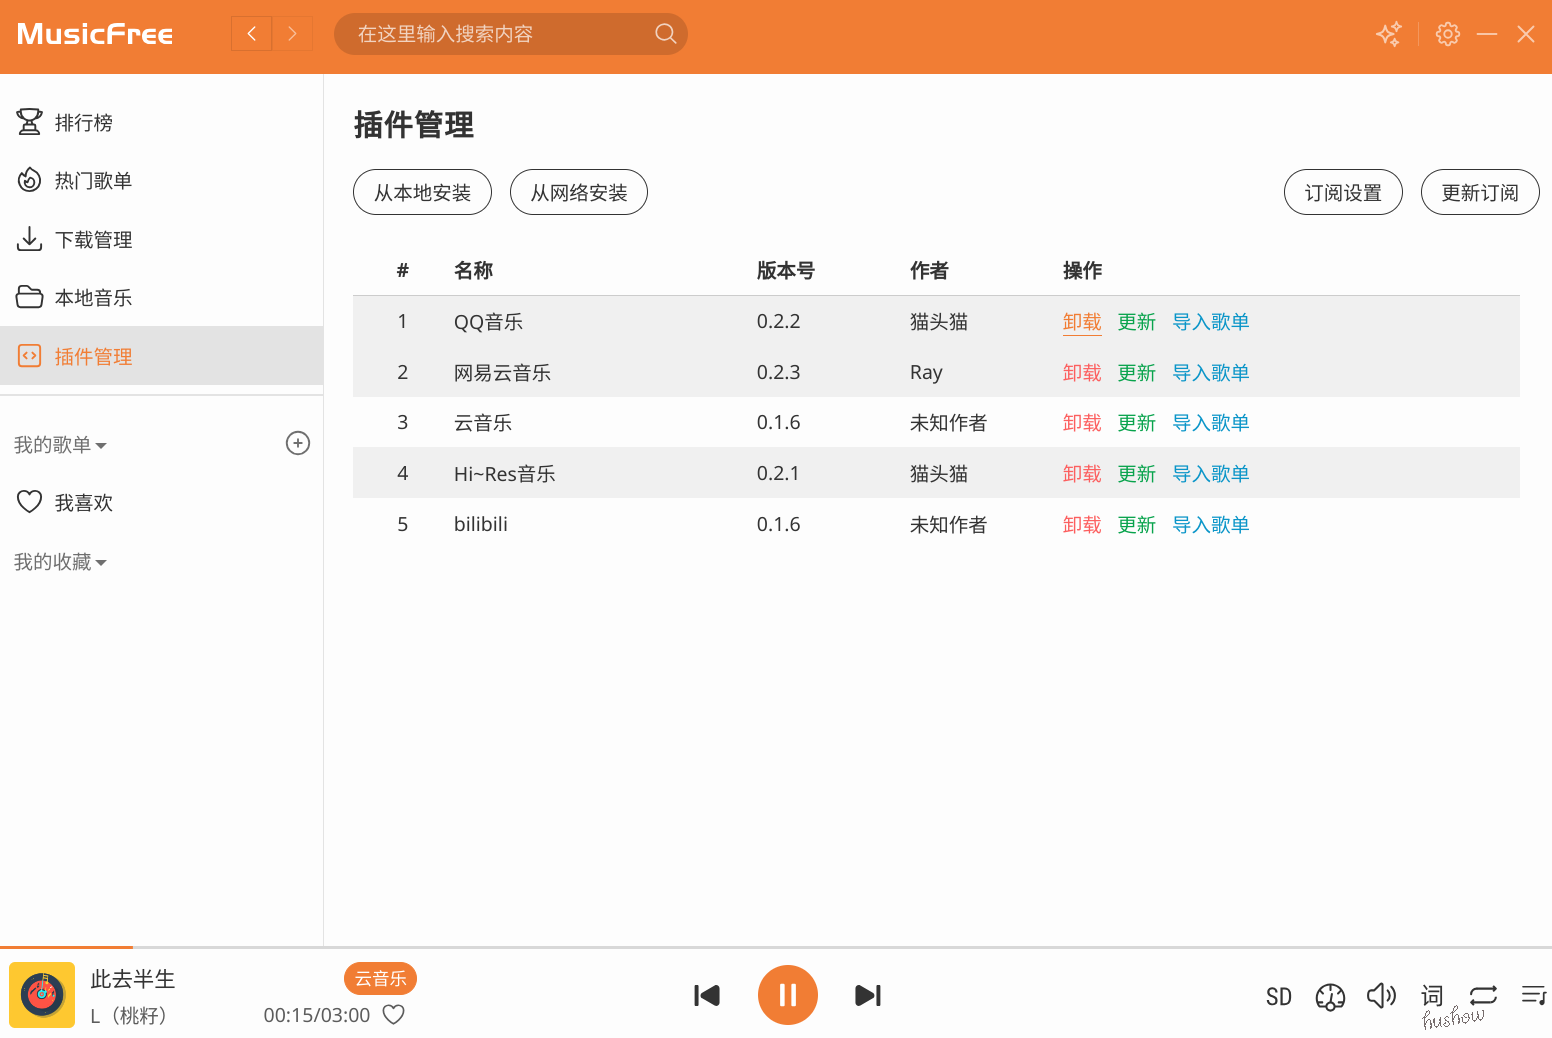The image size is (1552, 1038).
Task: Open 订阅设置
Action: click(1343, 192)
